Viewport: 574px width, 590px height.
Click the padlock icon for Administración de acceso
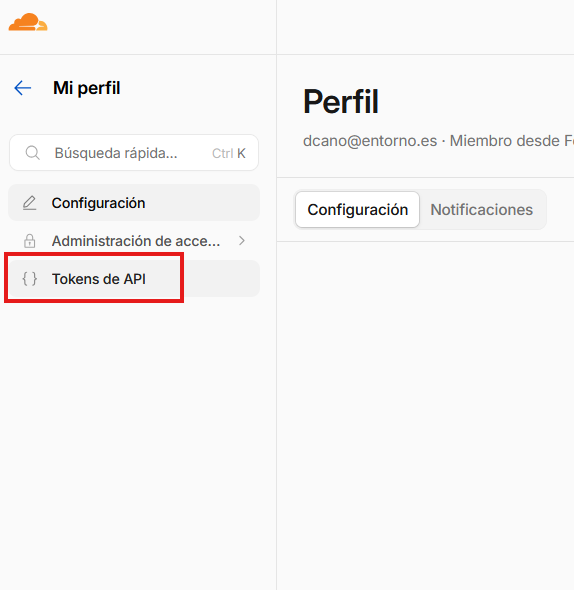tap(30, 241)
